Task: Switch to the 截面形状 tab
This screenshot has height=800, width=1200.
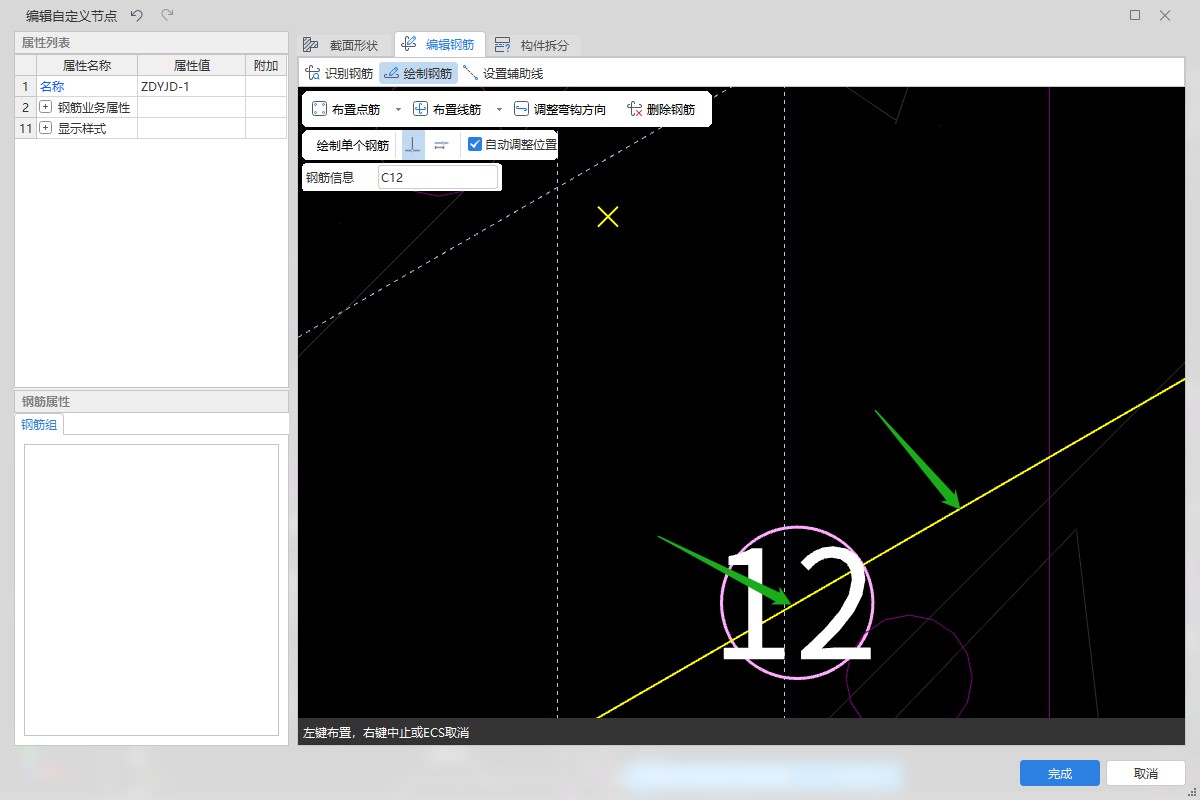Action: [341, 45]
